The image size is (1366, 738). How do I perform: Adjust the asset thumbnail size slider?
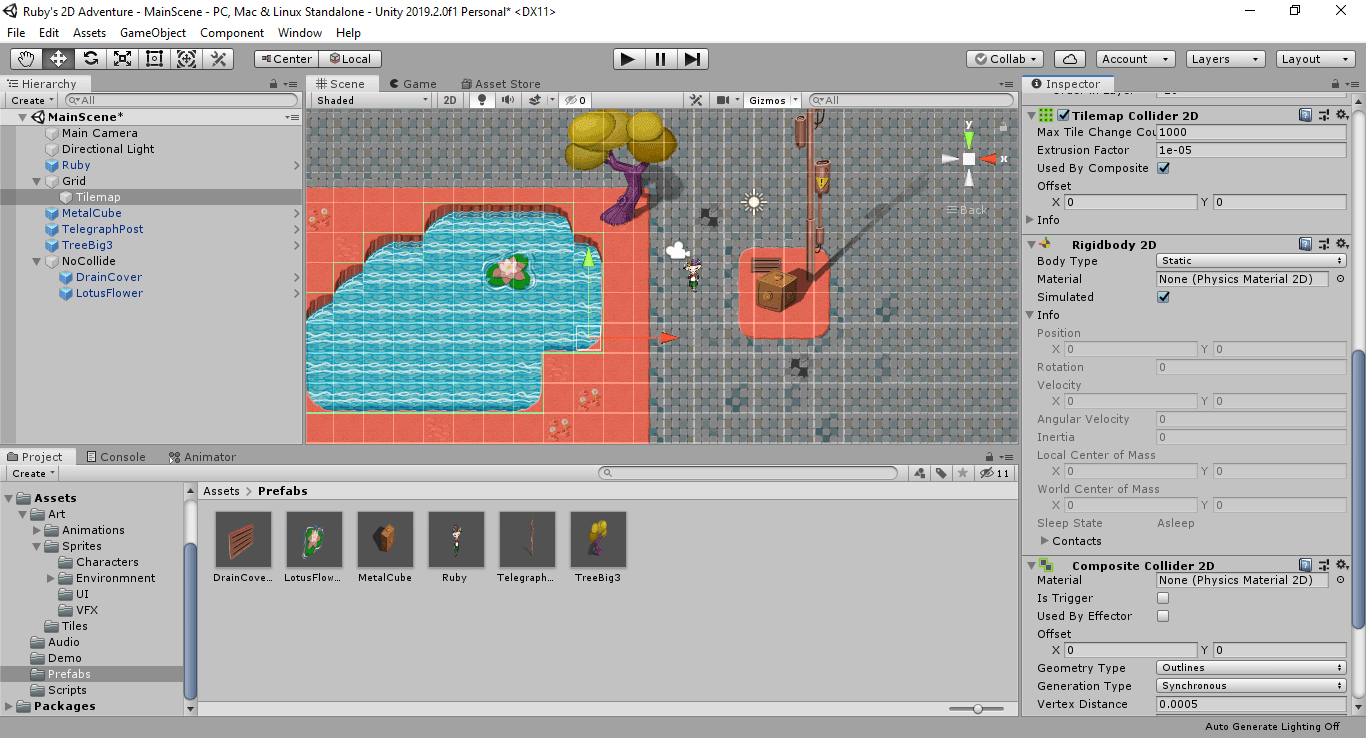click(977, 708)
